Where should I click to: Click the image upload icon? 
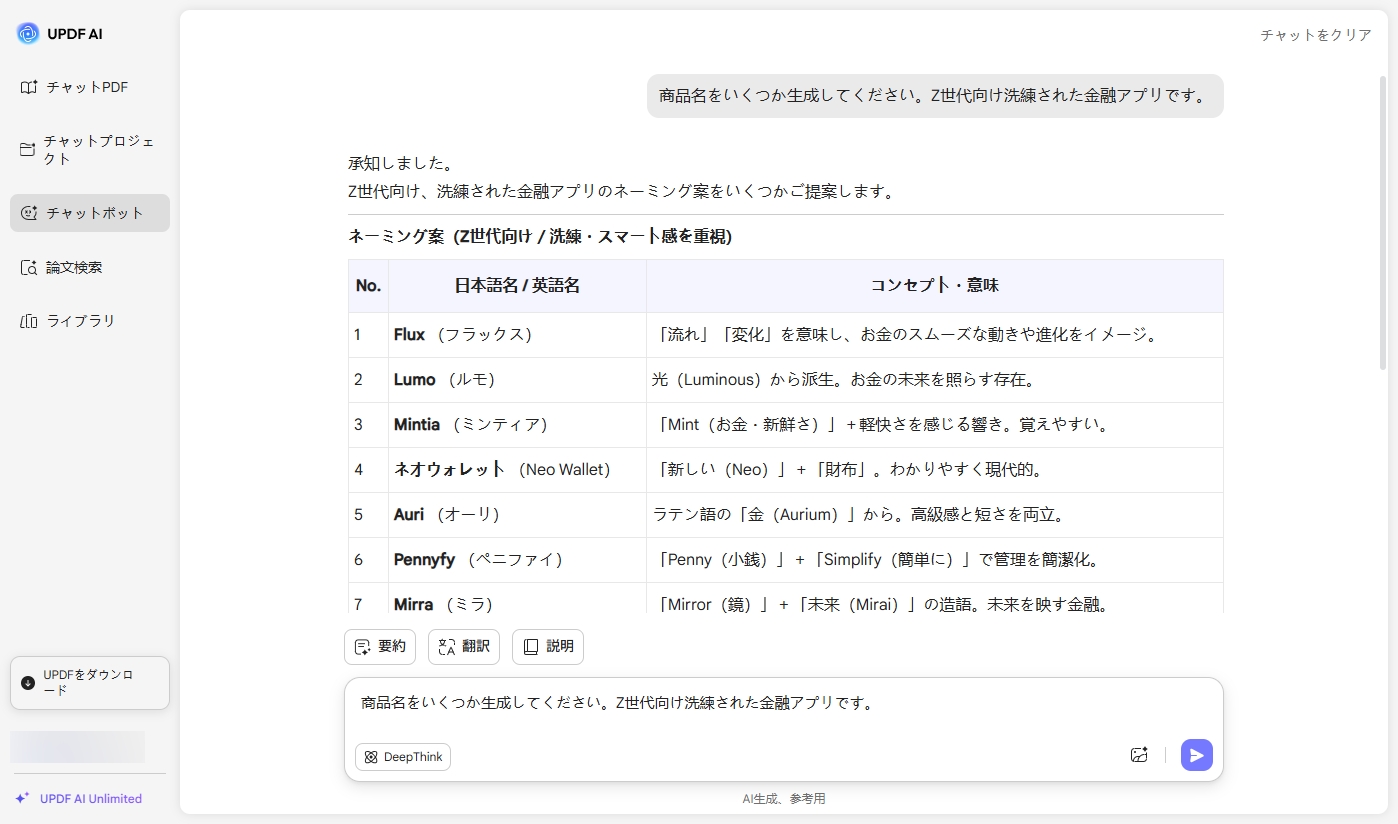click(1139, 755)
